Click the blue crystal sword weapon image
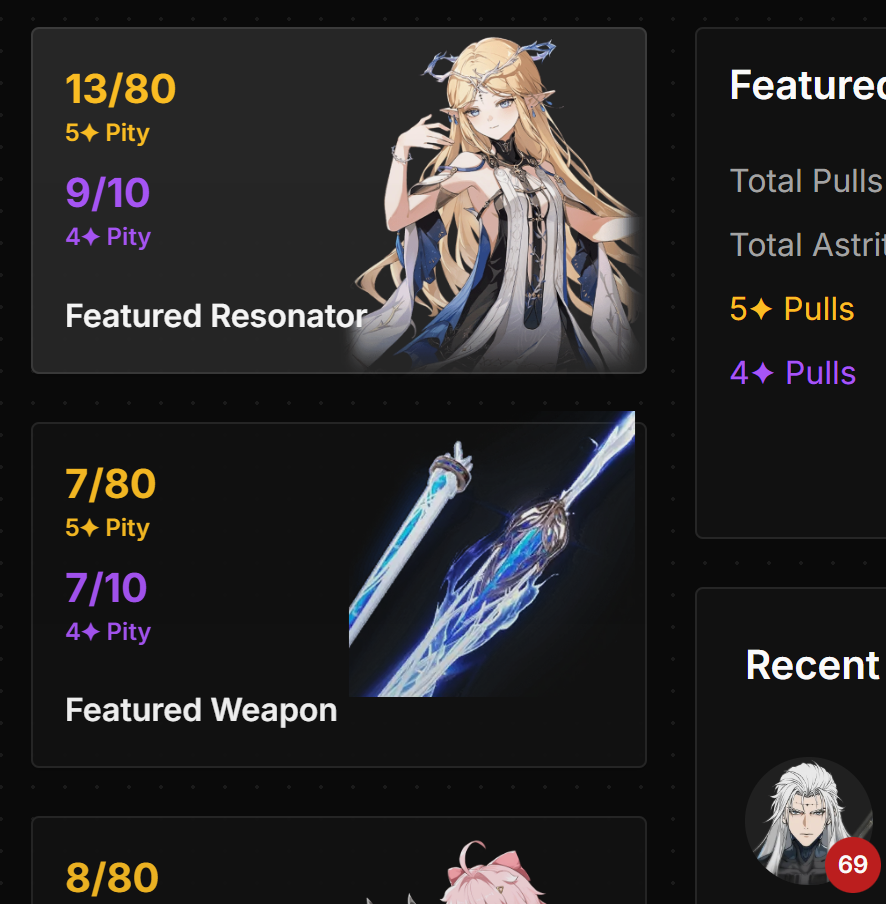 point(492,554)
